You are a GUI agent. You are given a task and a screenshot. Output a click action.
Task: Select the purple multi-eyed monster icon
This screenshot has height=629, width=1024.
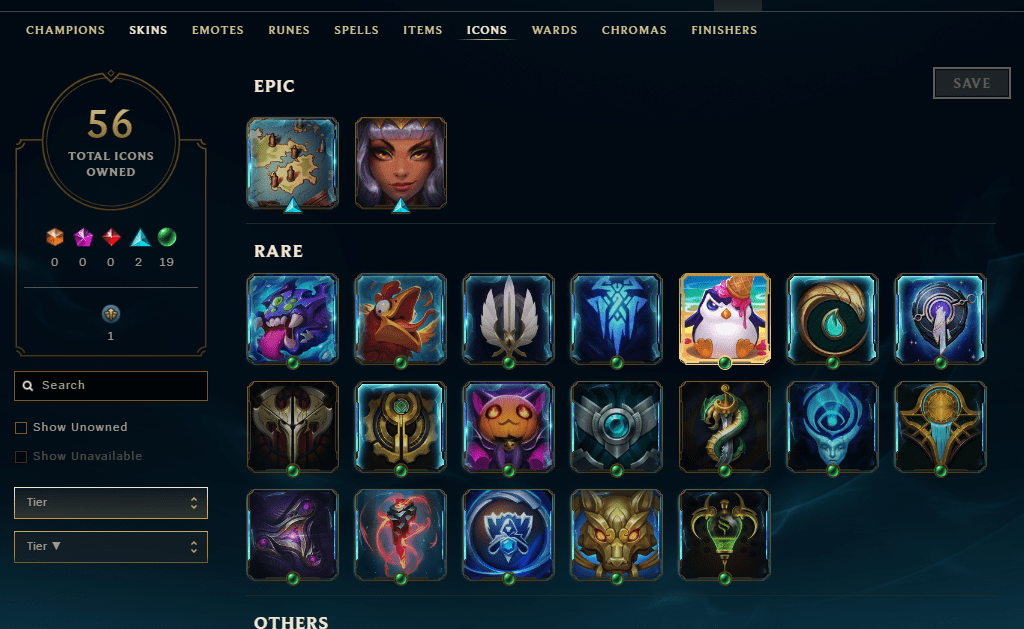coord(293,319)
